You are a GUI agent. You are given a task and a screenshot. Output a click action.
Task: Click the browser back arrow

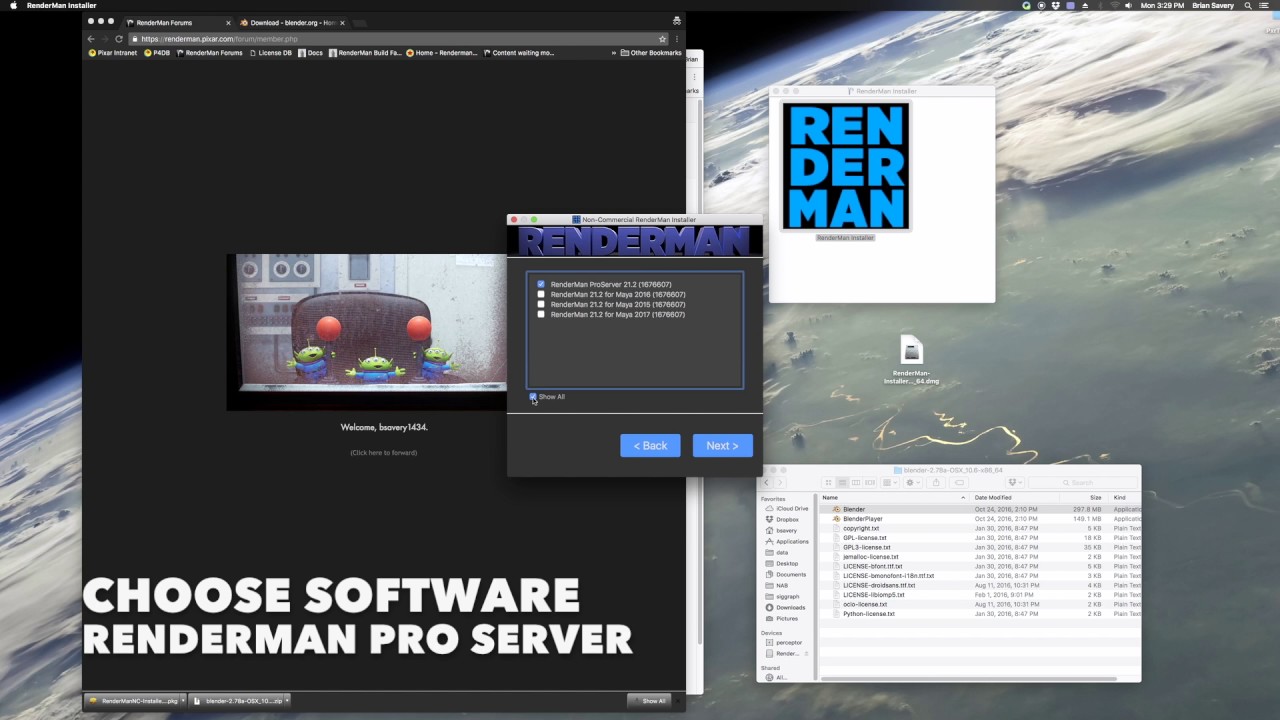(91, 39)
